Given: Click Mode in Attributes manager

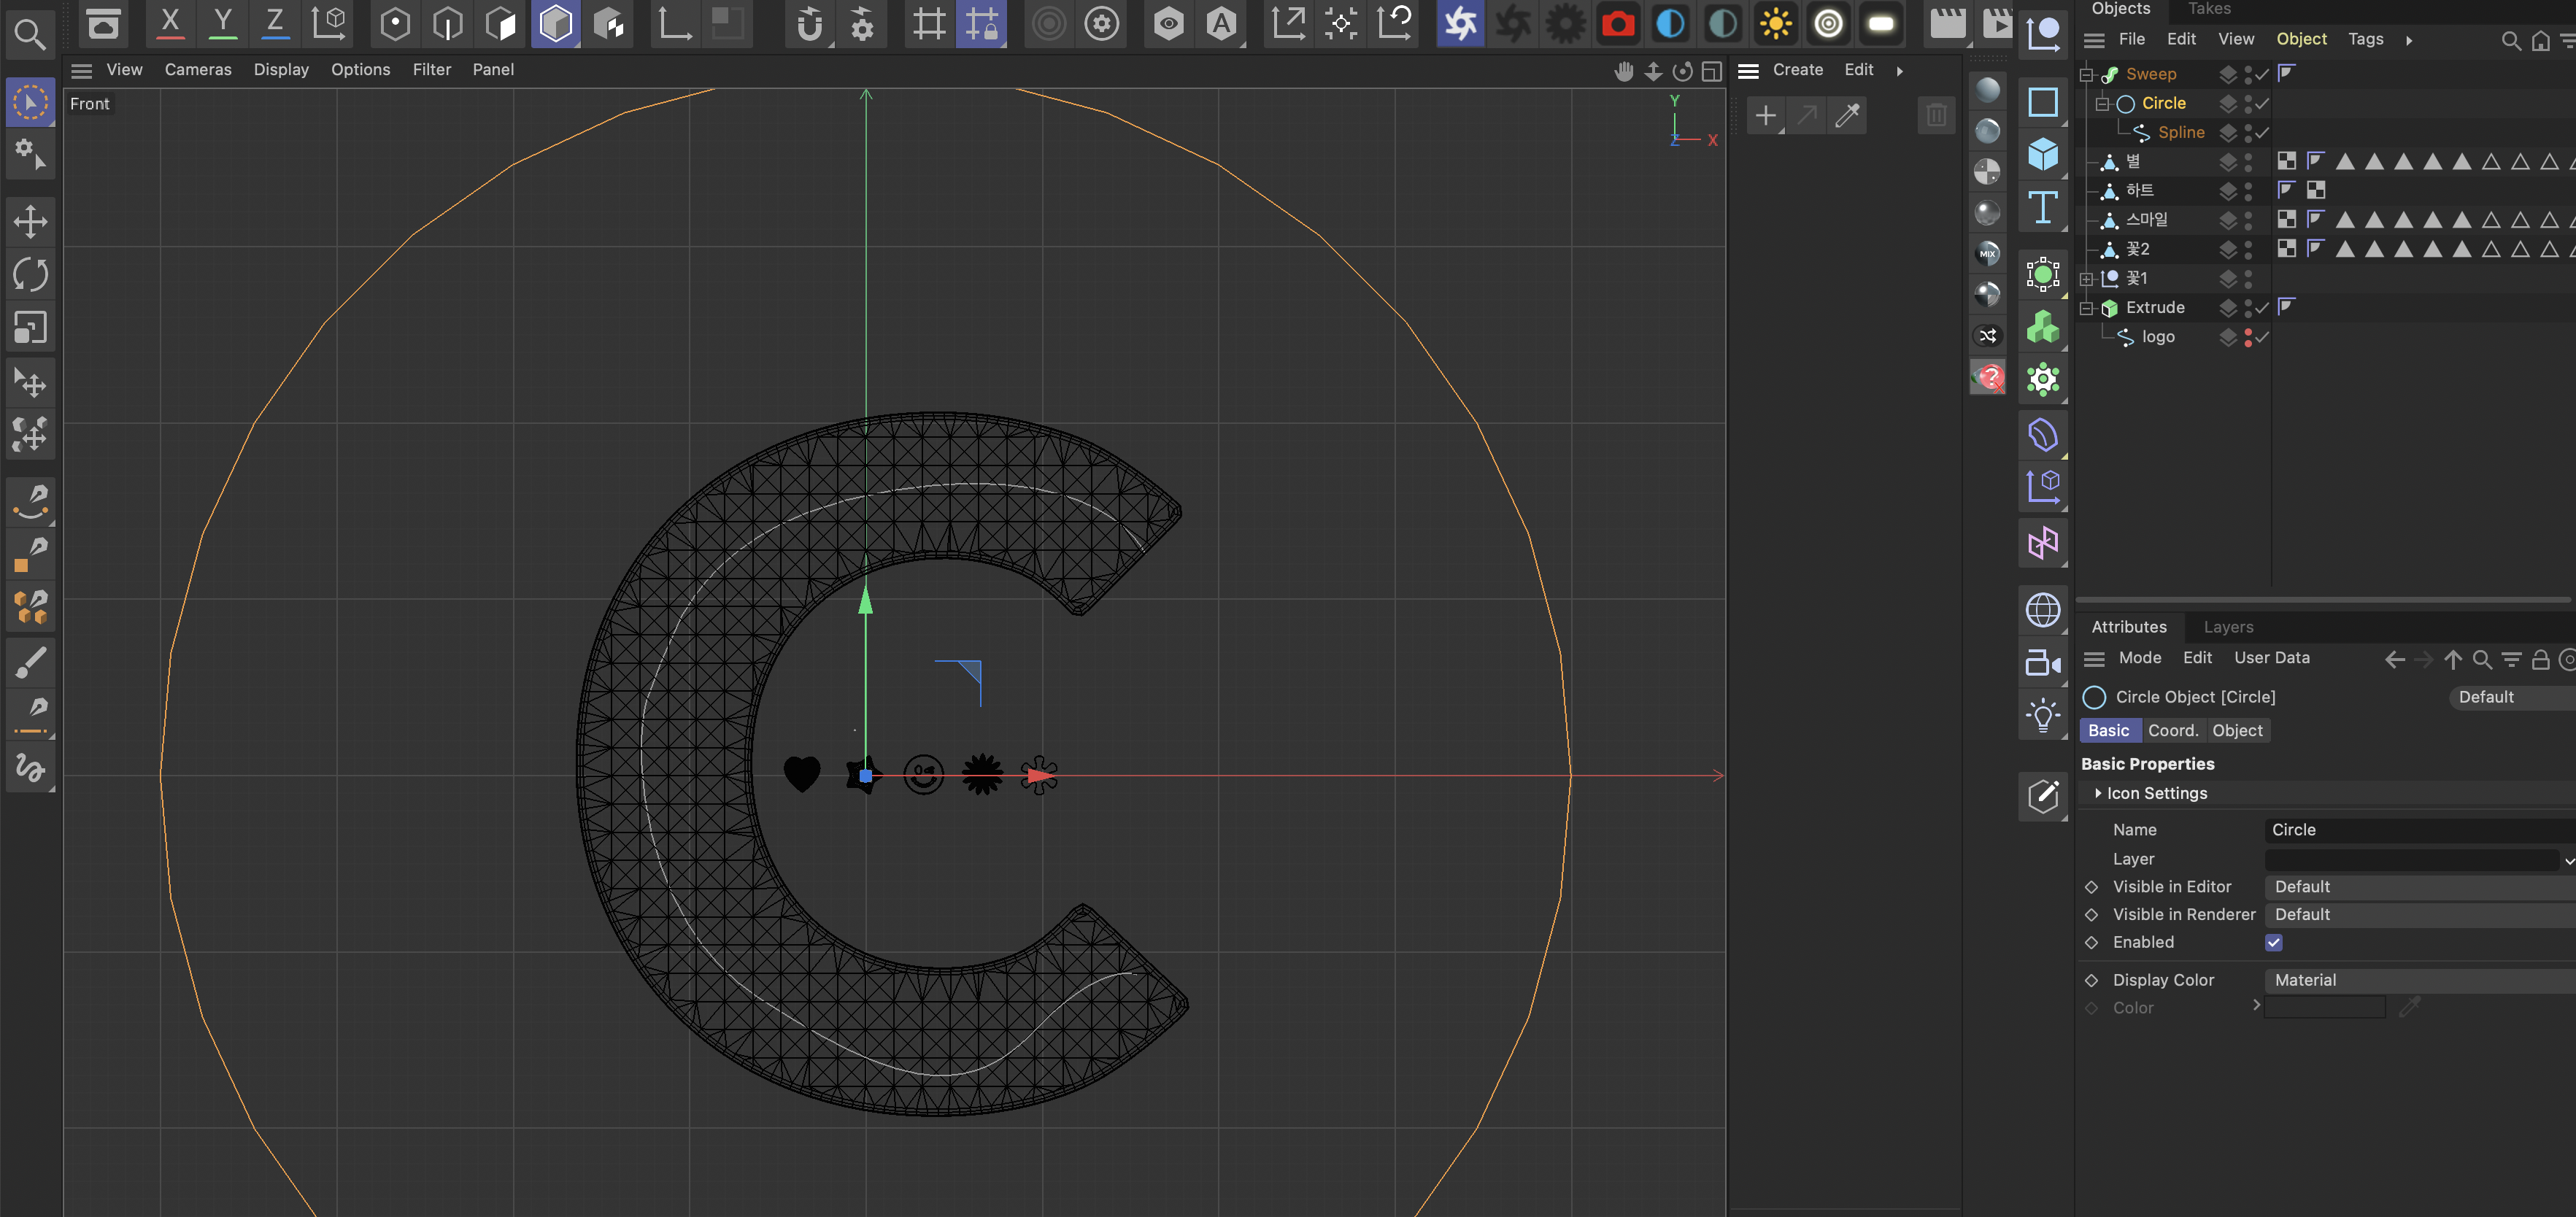Looking at the screenshot, I should [2139, 658].
